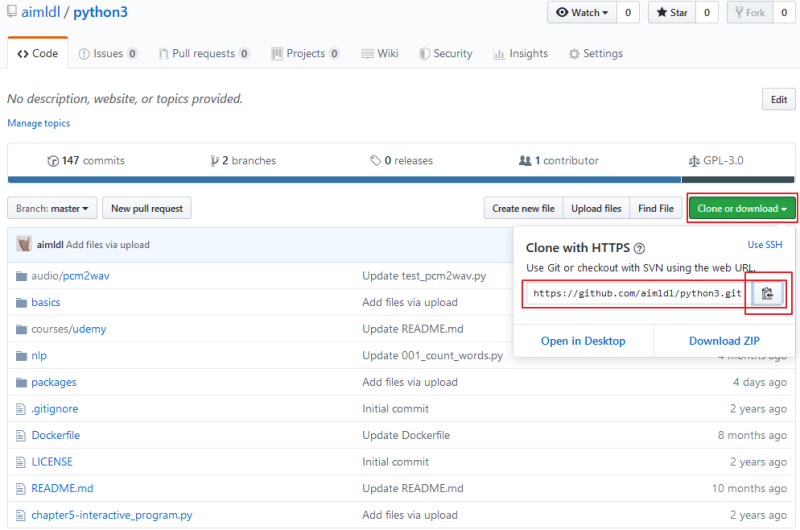Click the language breakdown color bar
The width and height of the screenshot is (800, 530).
coord(401,180)
